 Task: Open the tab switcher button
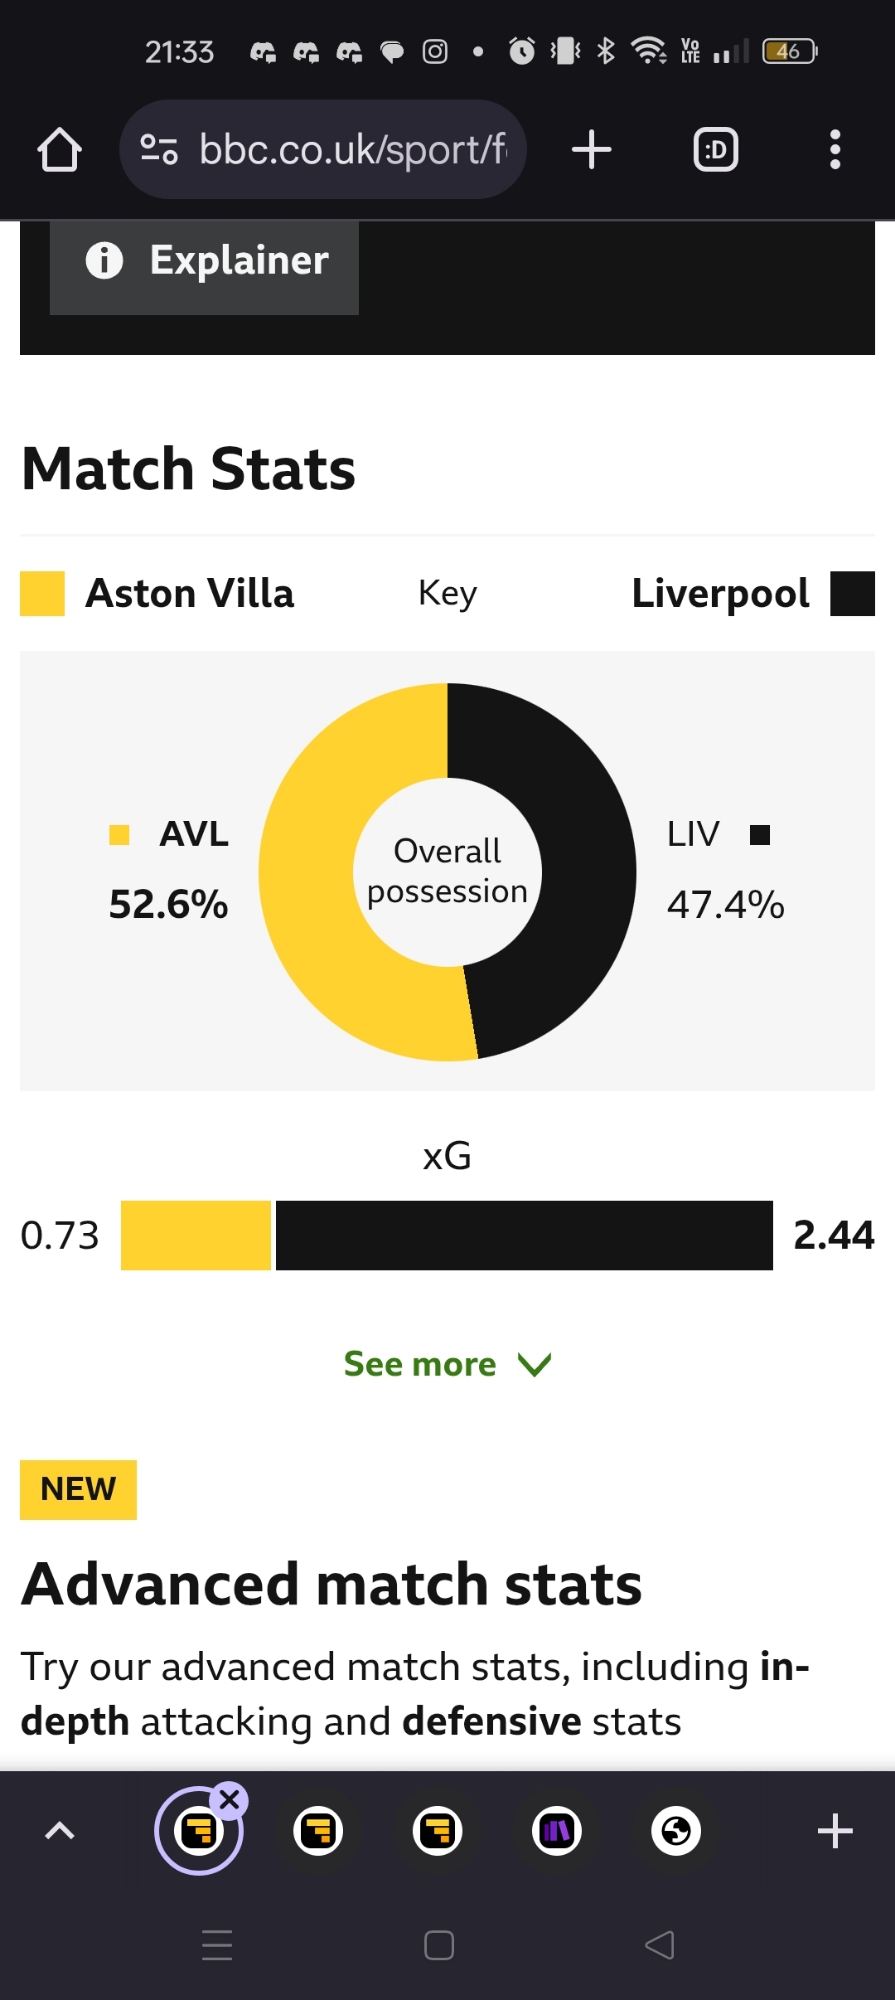click(x=716, y=150)
